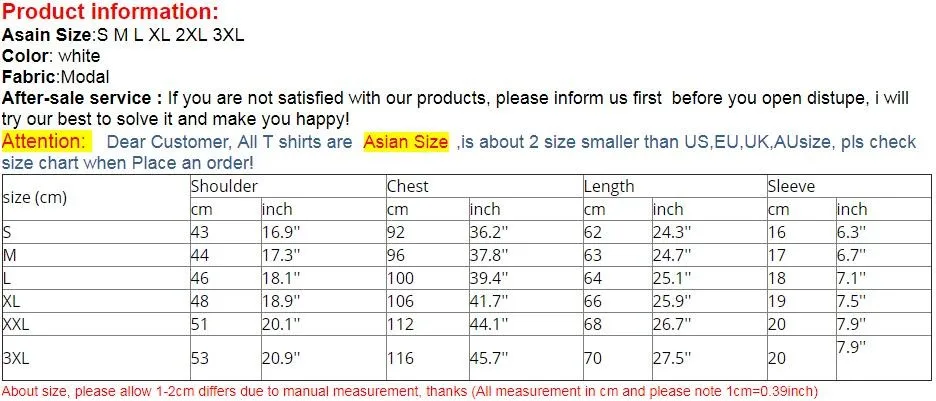This screenshot has height=401, width=936.
Task: Select the 6.3" sleeve inch cell
Action: pyautogui.click(x=851, y=232)
